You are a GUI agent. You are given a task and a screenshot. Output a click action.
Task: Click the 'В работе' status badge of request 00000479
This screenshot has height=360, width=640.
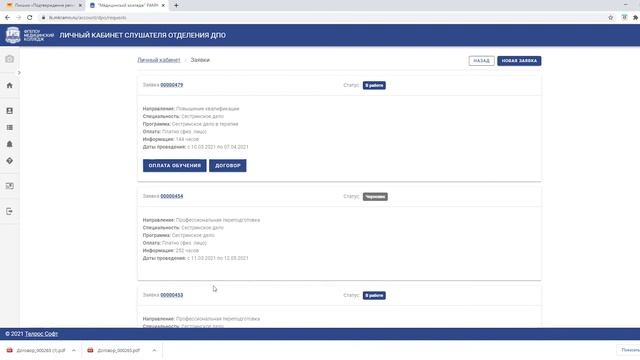(374, 85)
